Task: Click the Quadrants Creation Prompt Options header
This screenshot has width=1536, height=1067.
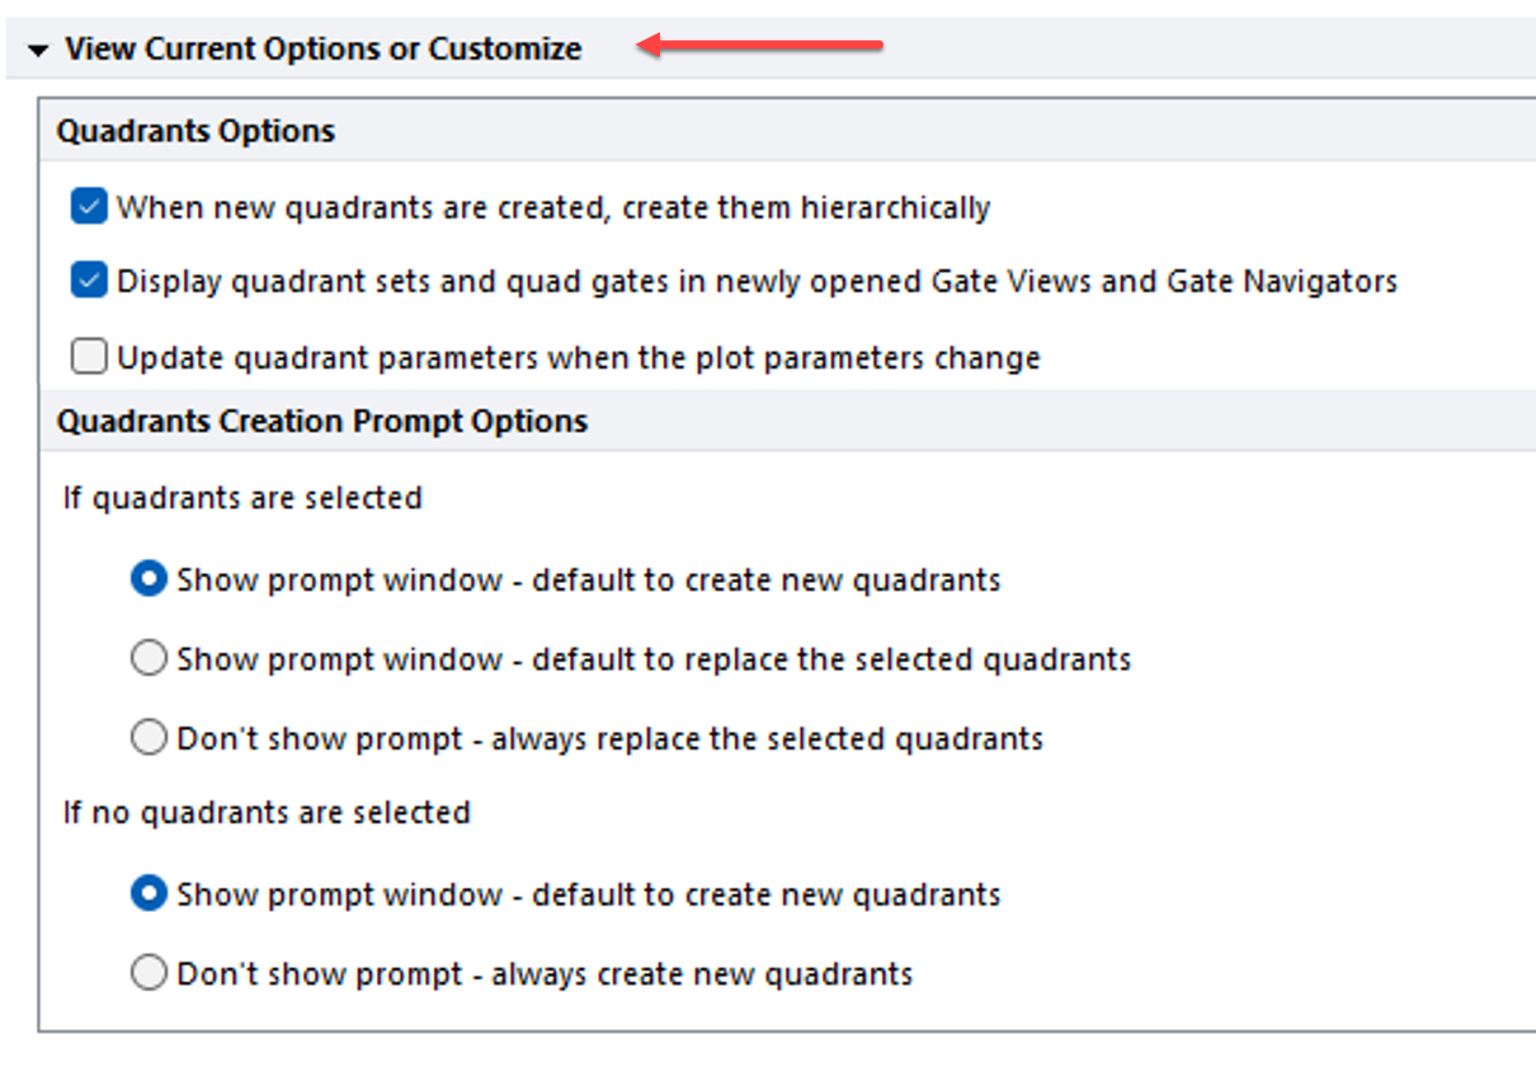Action: [x=321, y=421]
